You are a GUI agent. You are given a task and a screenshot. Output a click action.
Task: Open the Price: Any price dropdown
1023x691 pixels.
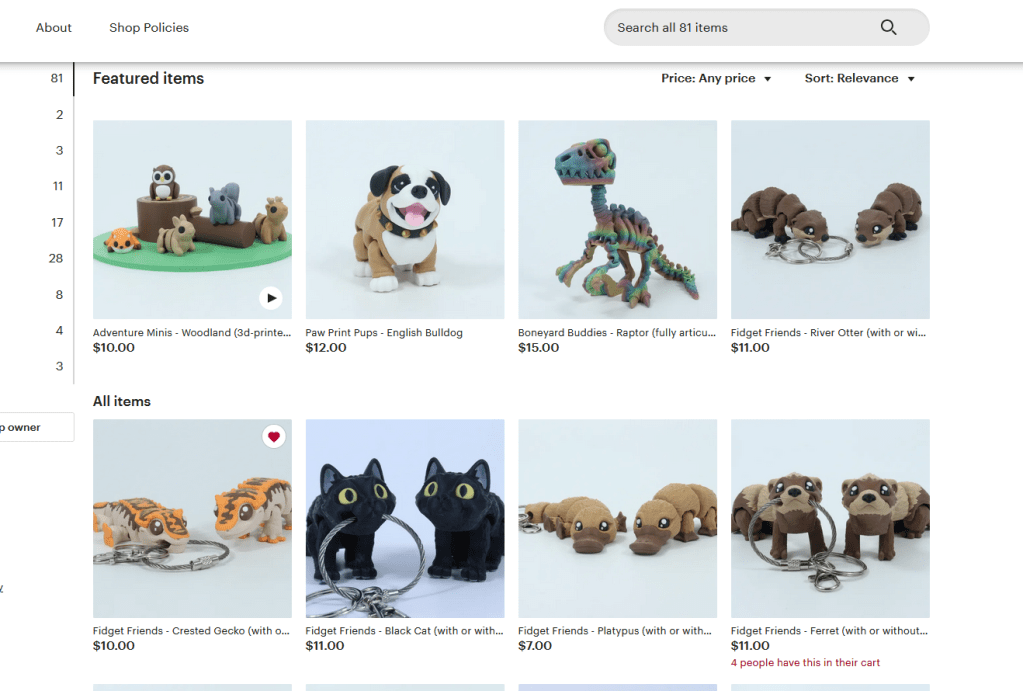tap(716, 79)
